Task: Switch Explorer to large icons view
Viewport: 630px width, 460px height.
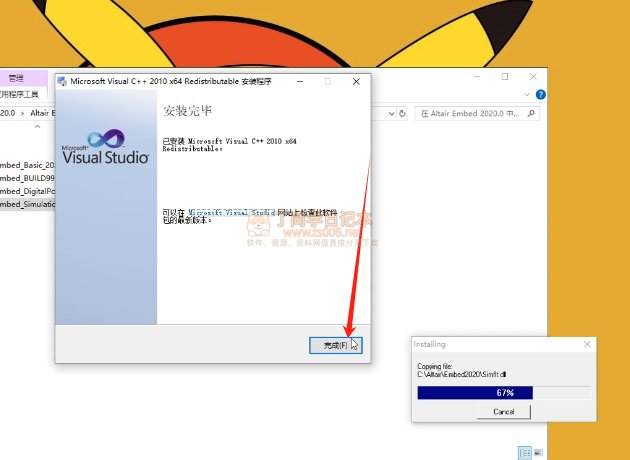Action: tap(538, 453)
